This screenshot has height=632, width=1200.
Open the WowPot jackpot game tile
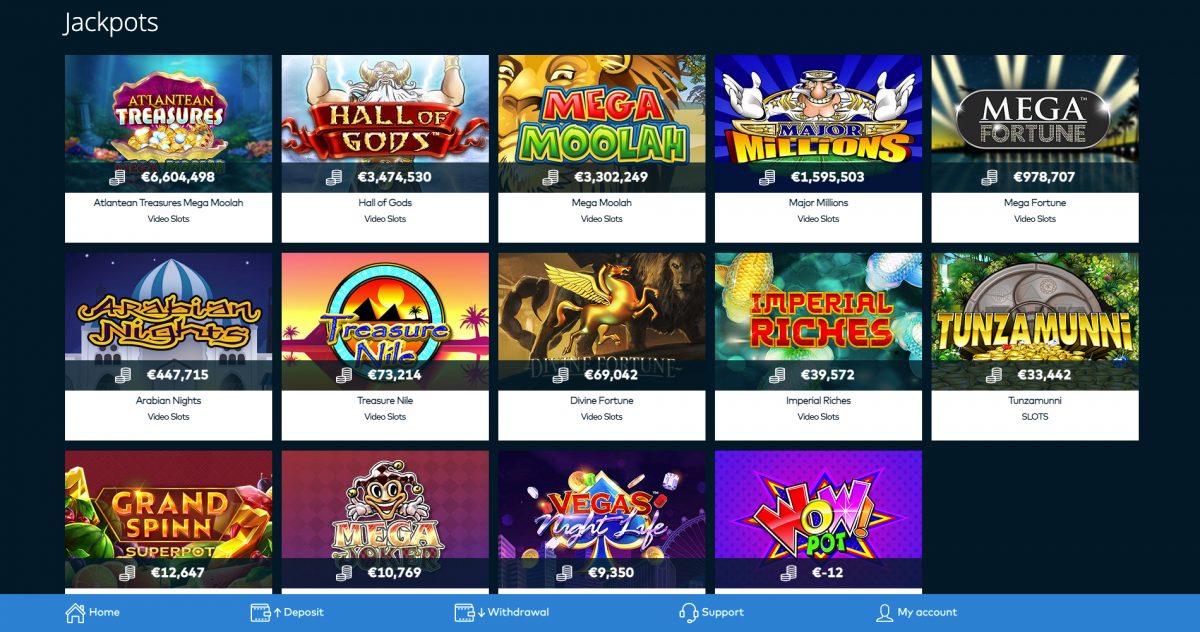[x=819, y=520]
